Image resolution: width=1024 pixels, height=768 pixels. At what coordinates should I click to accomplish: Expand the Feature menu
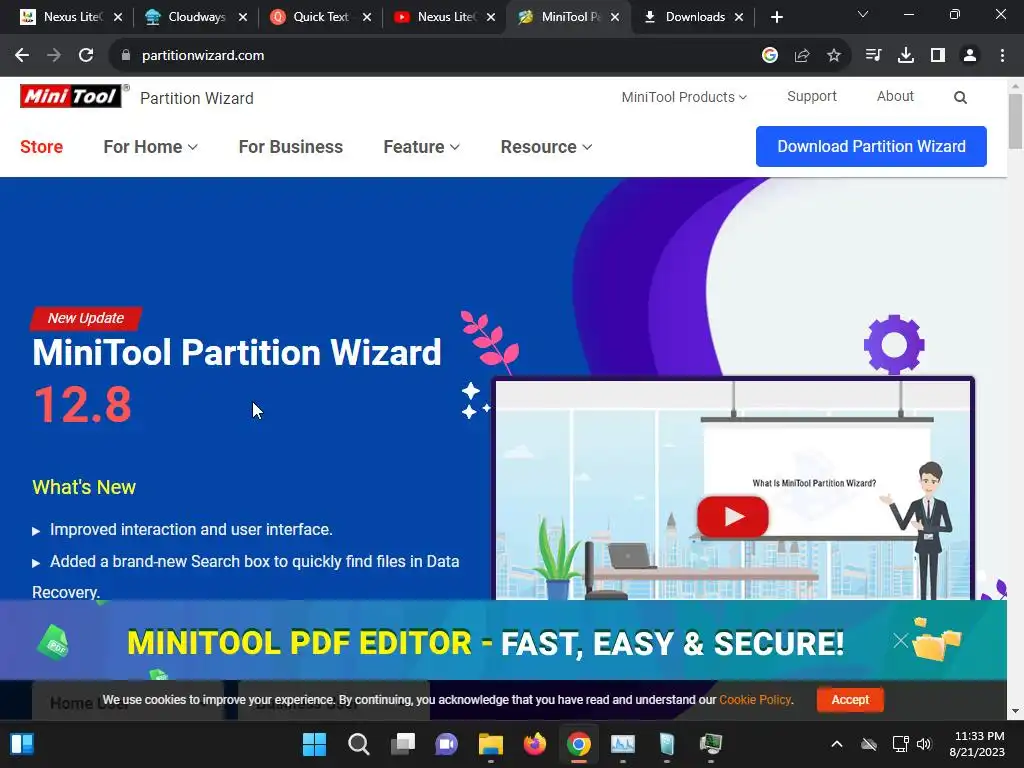[x=421, y=147]
